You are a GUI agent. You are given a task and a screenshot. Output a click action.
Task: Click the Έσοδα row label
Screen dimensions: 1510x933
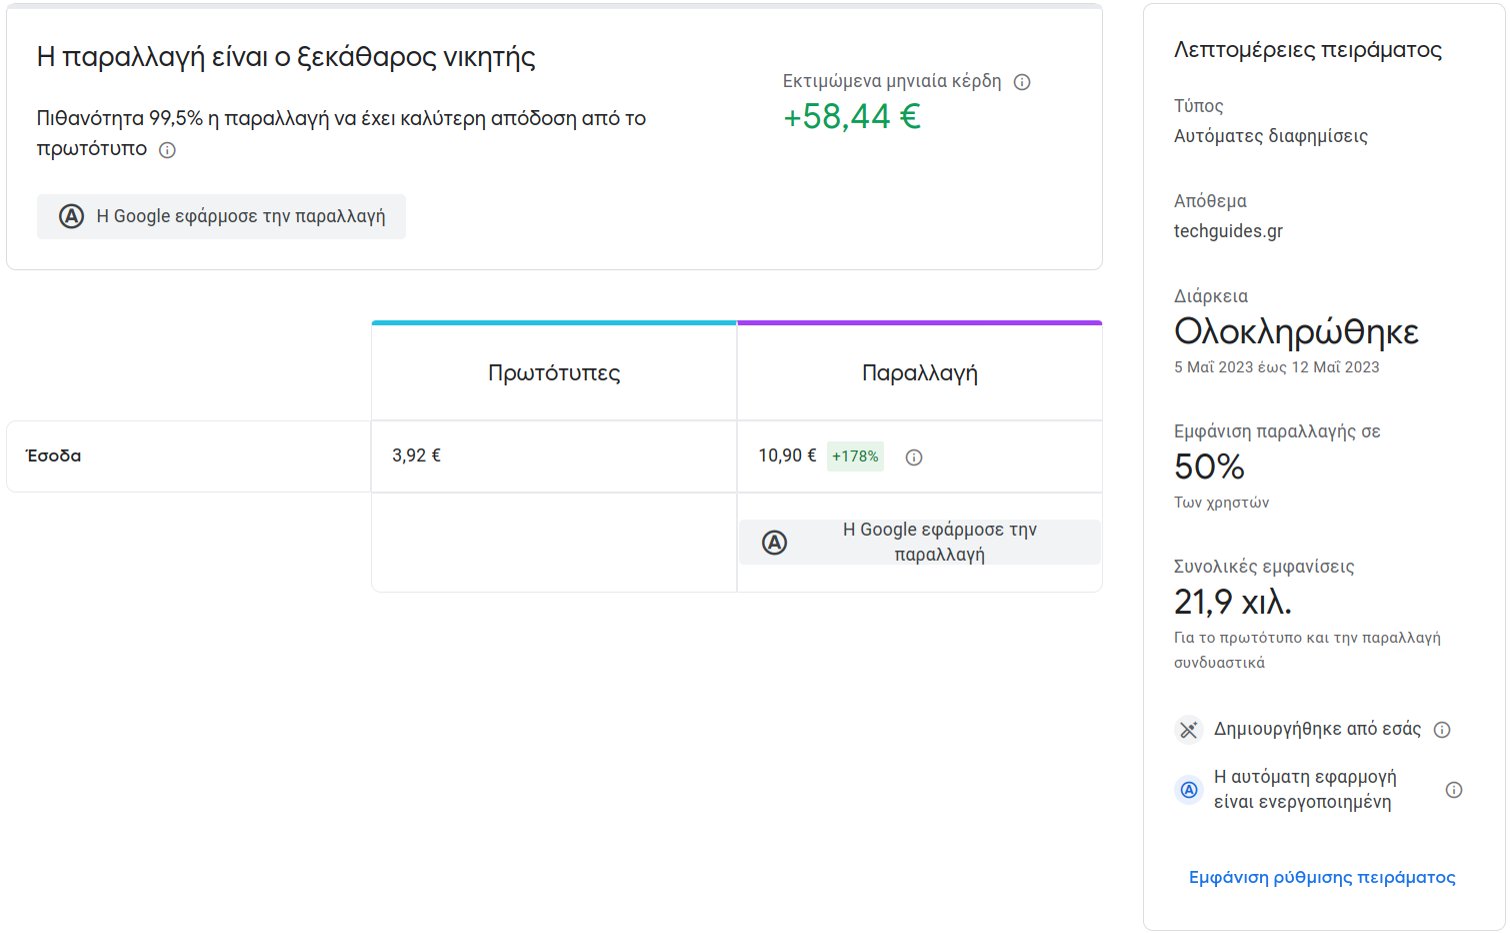point(54,456)
